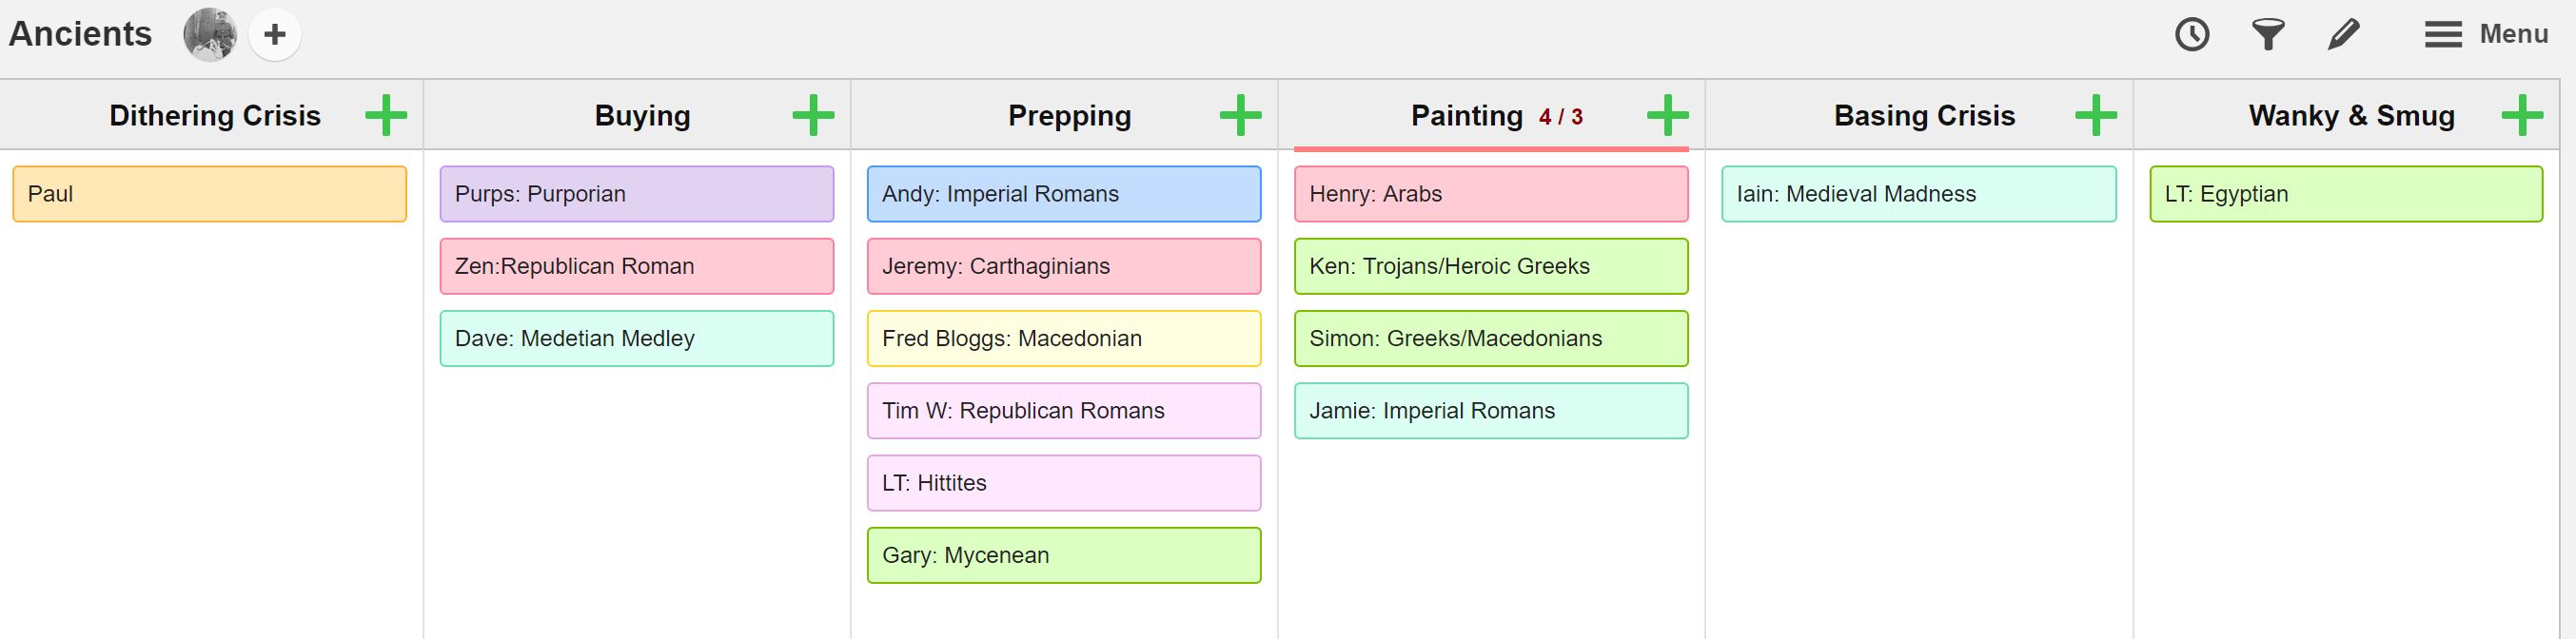Add a card to the Painting column
The image size is (2576, 639).
pyautogui.click(x=1667, y=115)
